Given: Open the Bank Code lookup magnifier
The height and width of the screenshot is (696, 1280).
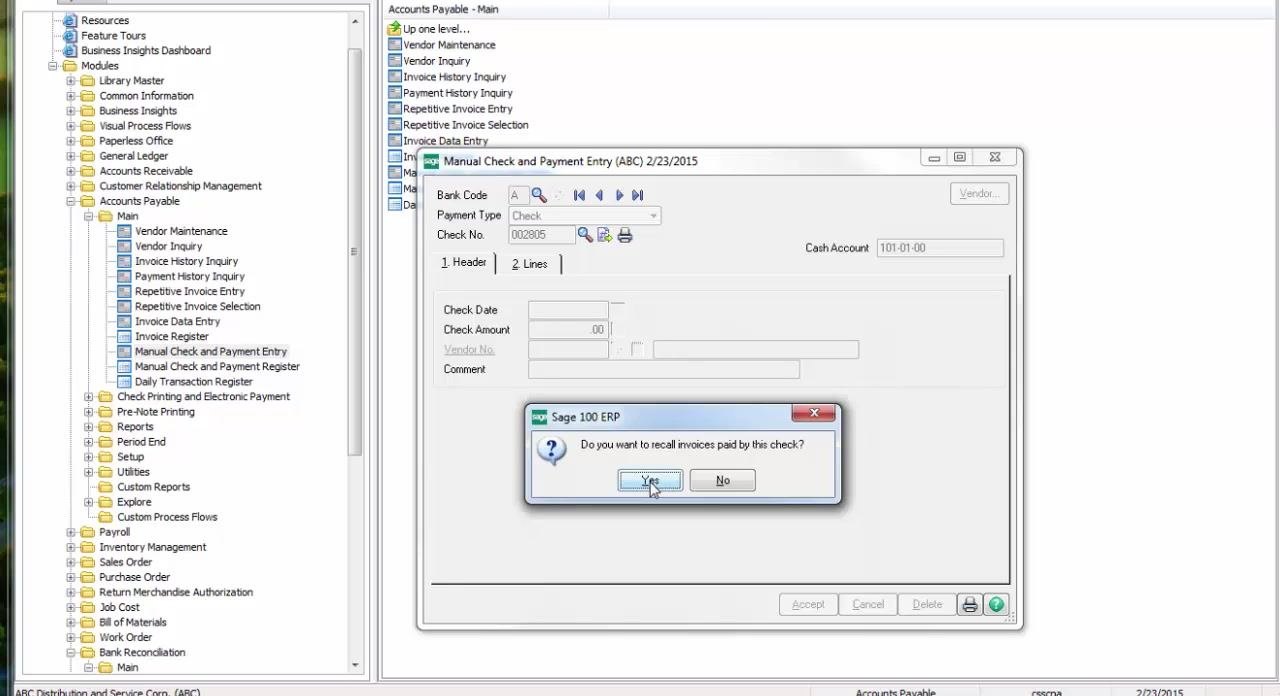Looking at the screenshot, I should click(539, 195).
